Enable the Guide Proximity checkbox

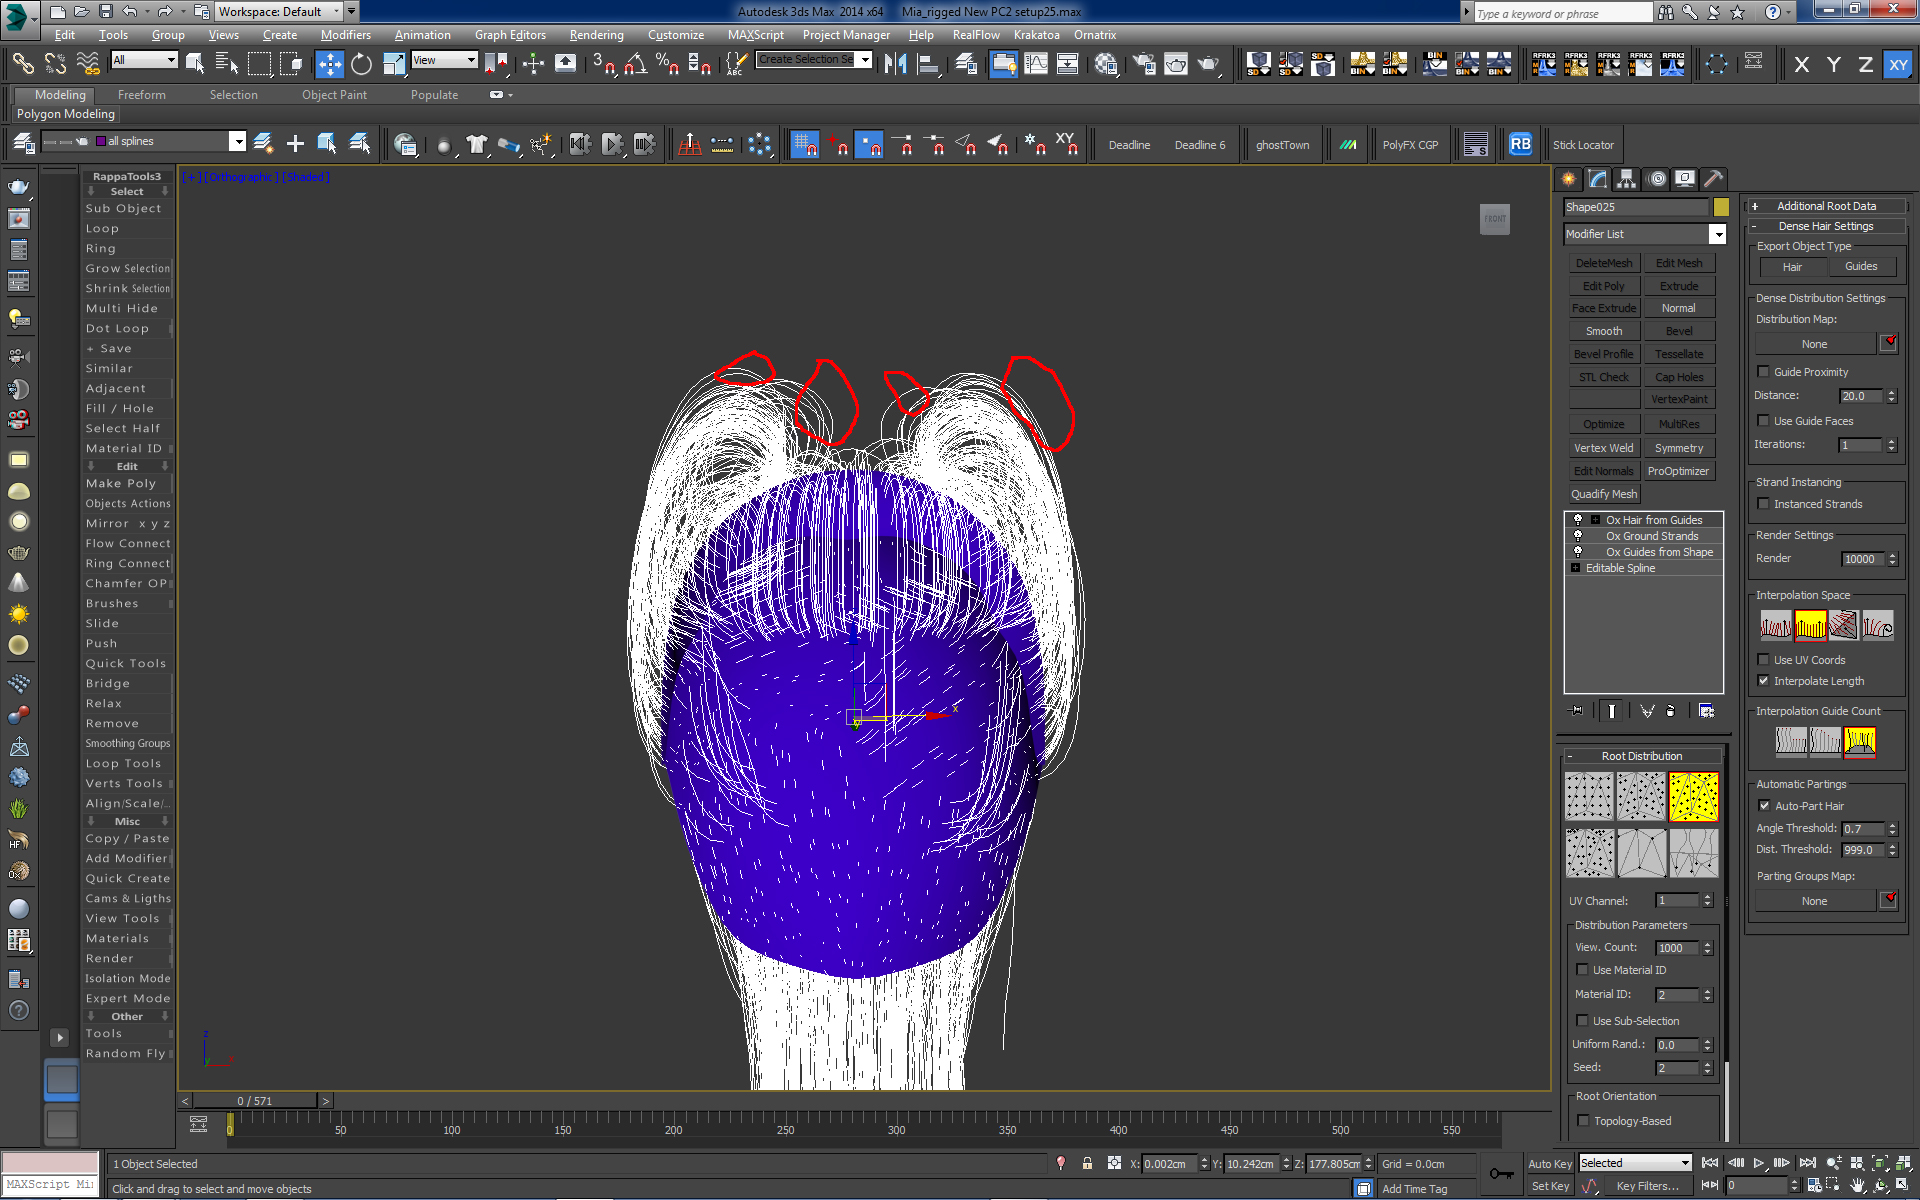(x=1764, y=372)
